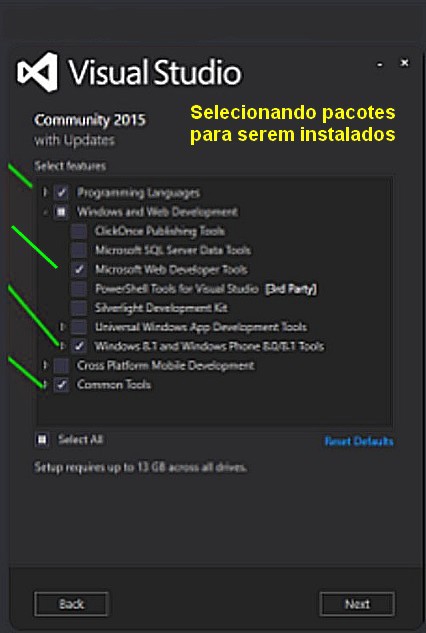
Task: Check ClickOnce Publishing Tools checkbox
Action: (x=79, y=231)
